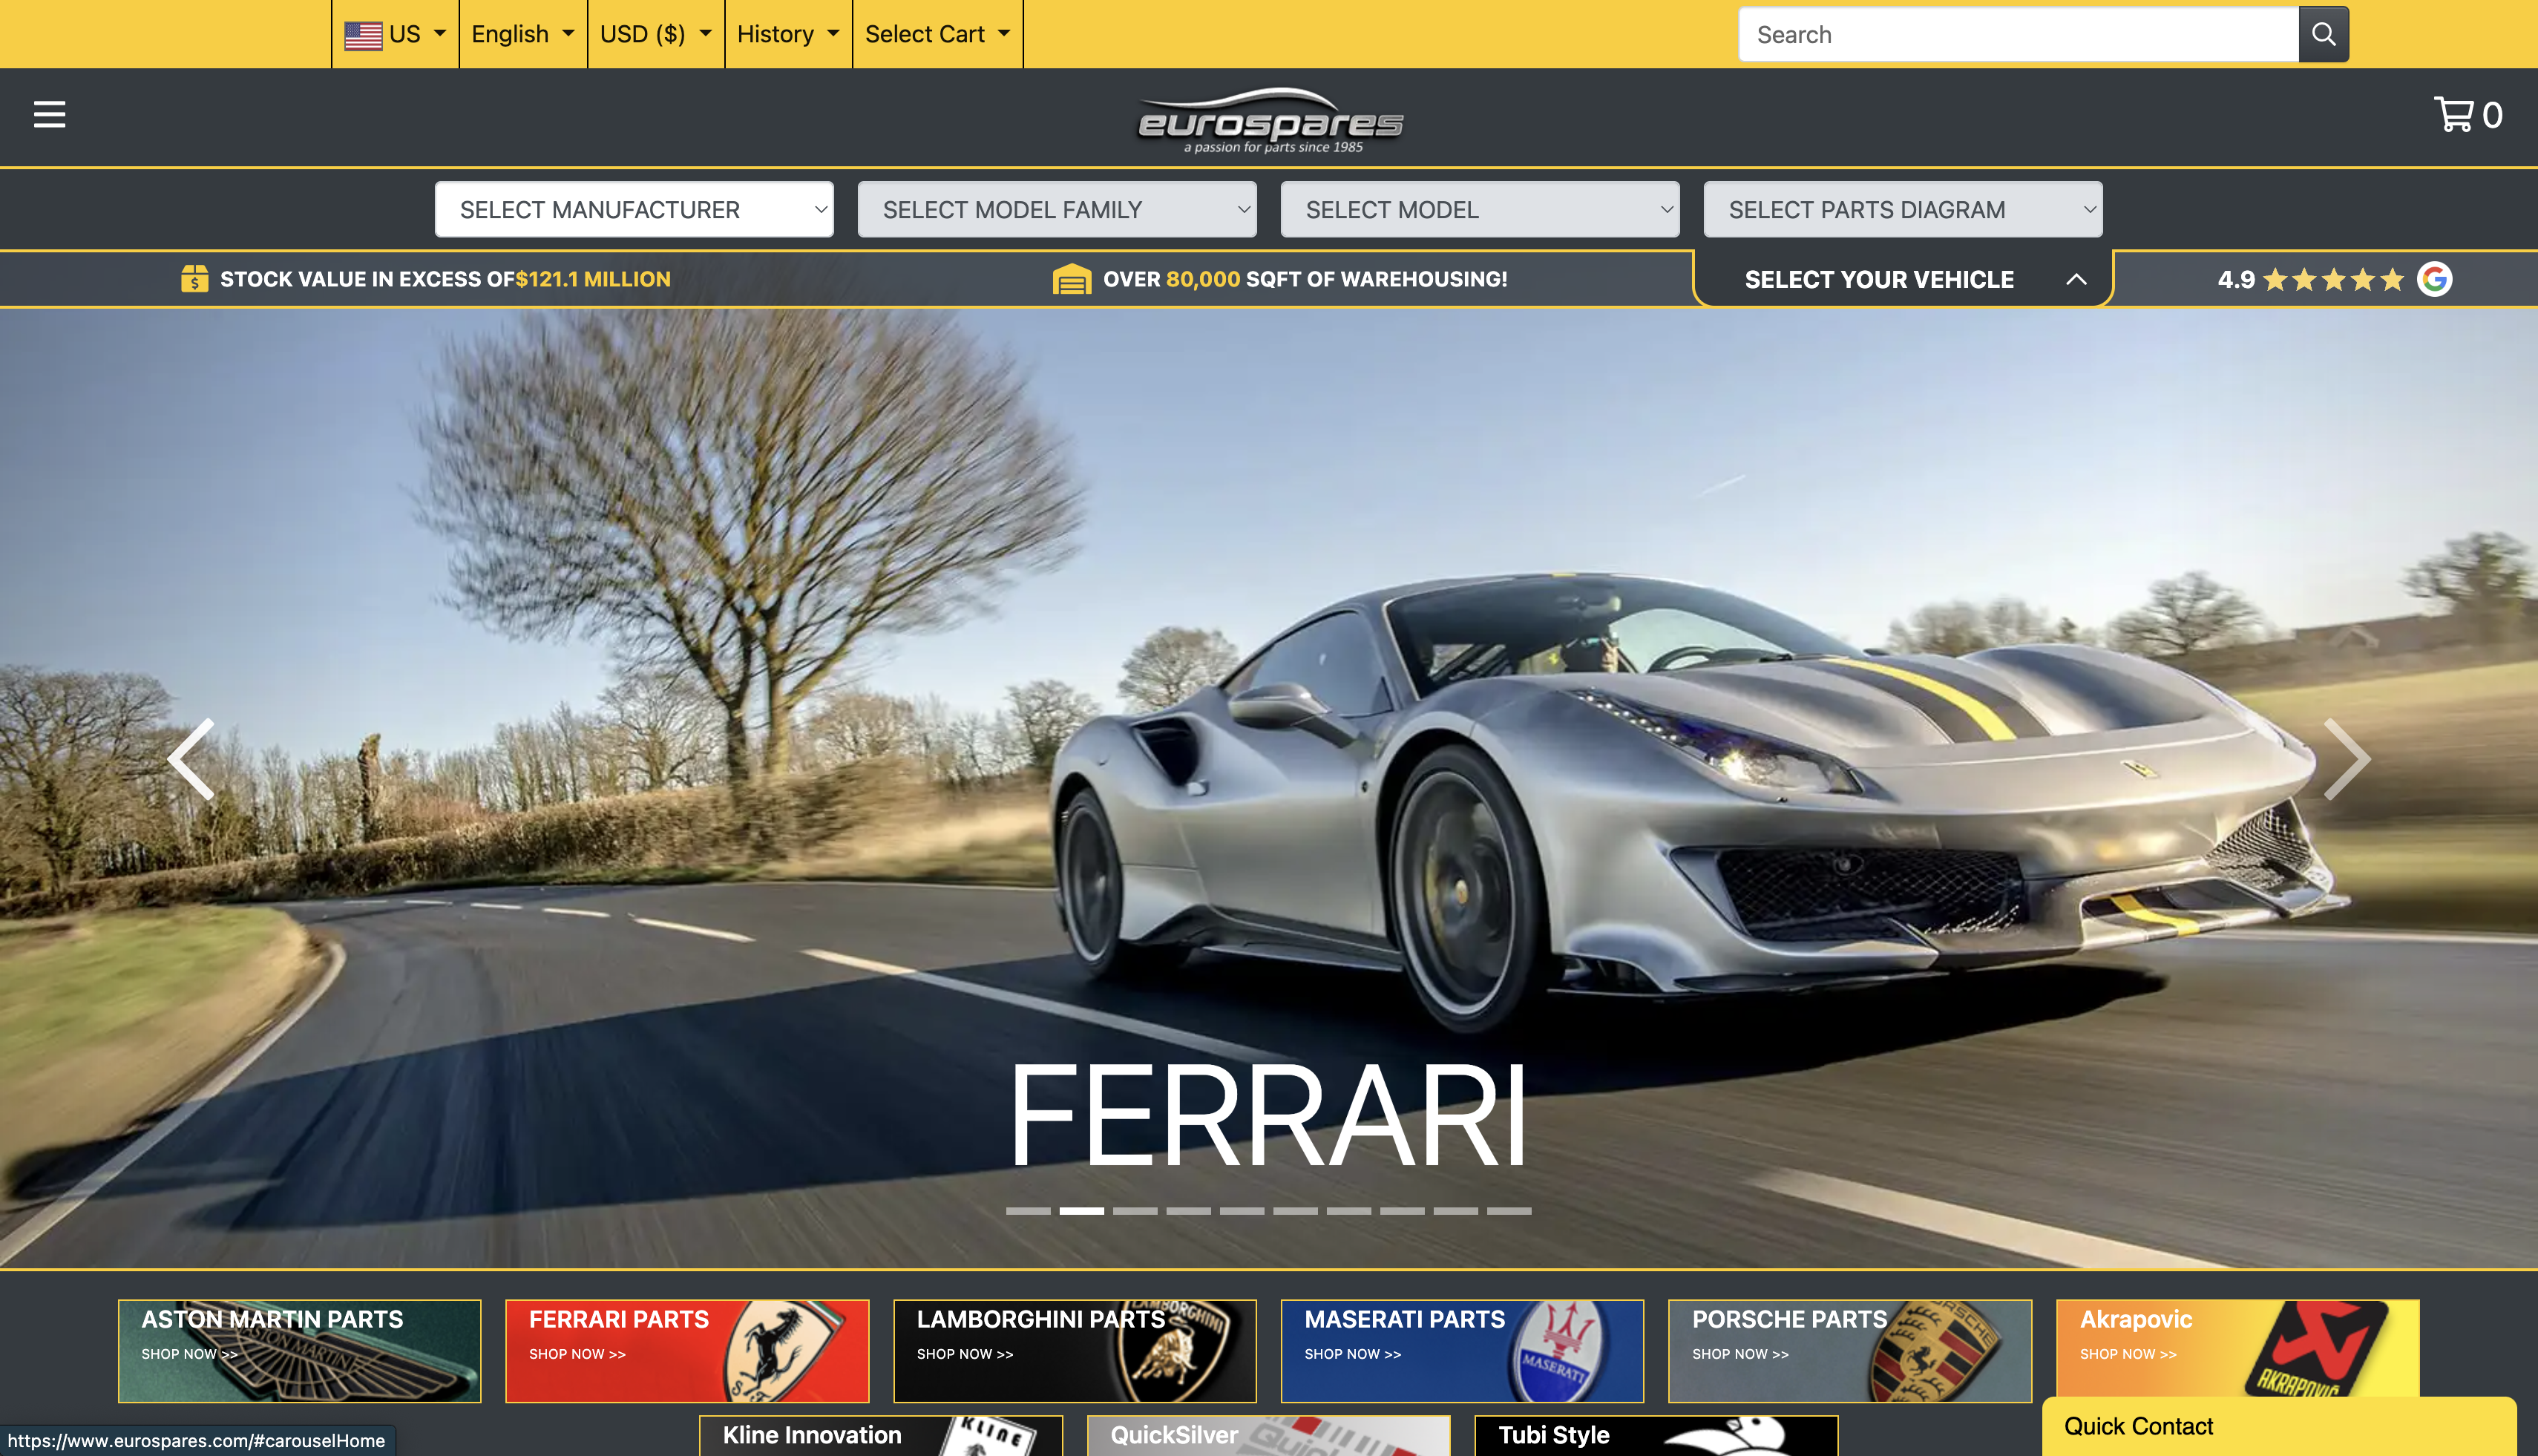Open QuickSilver banner
2538x1456 pixels.
tap(1268, 1435)
